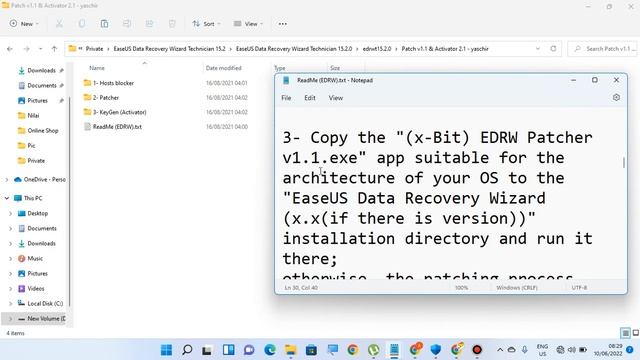Screen dimensions: 640x360
Task: Sort files by Name column header
Action: coord(97,68)
